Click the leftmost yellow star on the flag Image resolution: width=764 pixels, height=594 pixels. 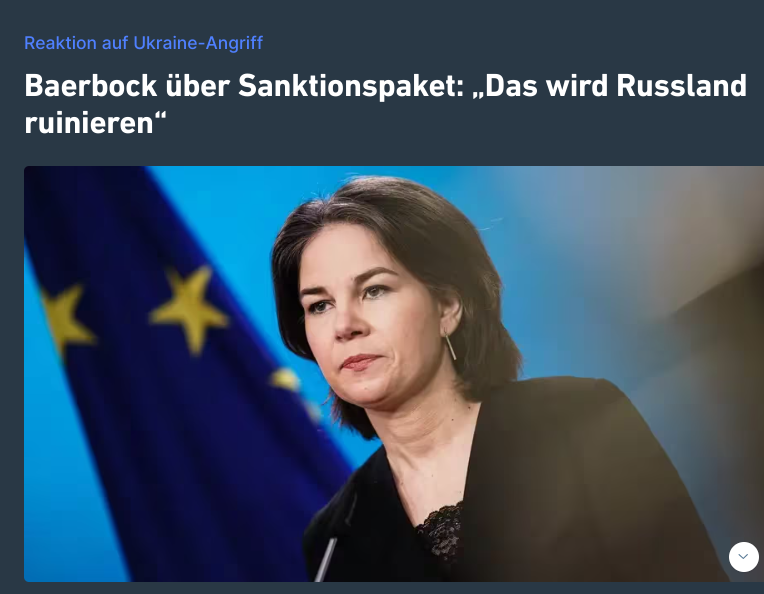pos(65,319)
